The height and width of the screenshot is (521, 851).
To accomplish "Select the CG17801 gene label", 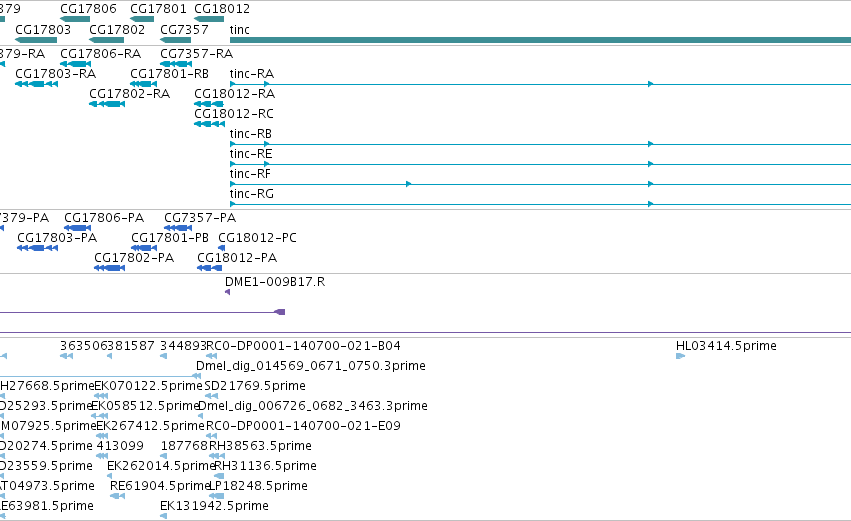I will pos(158,9).
